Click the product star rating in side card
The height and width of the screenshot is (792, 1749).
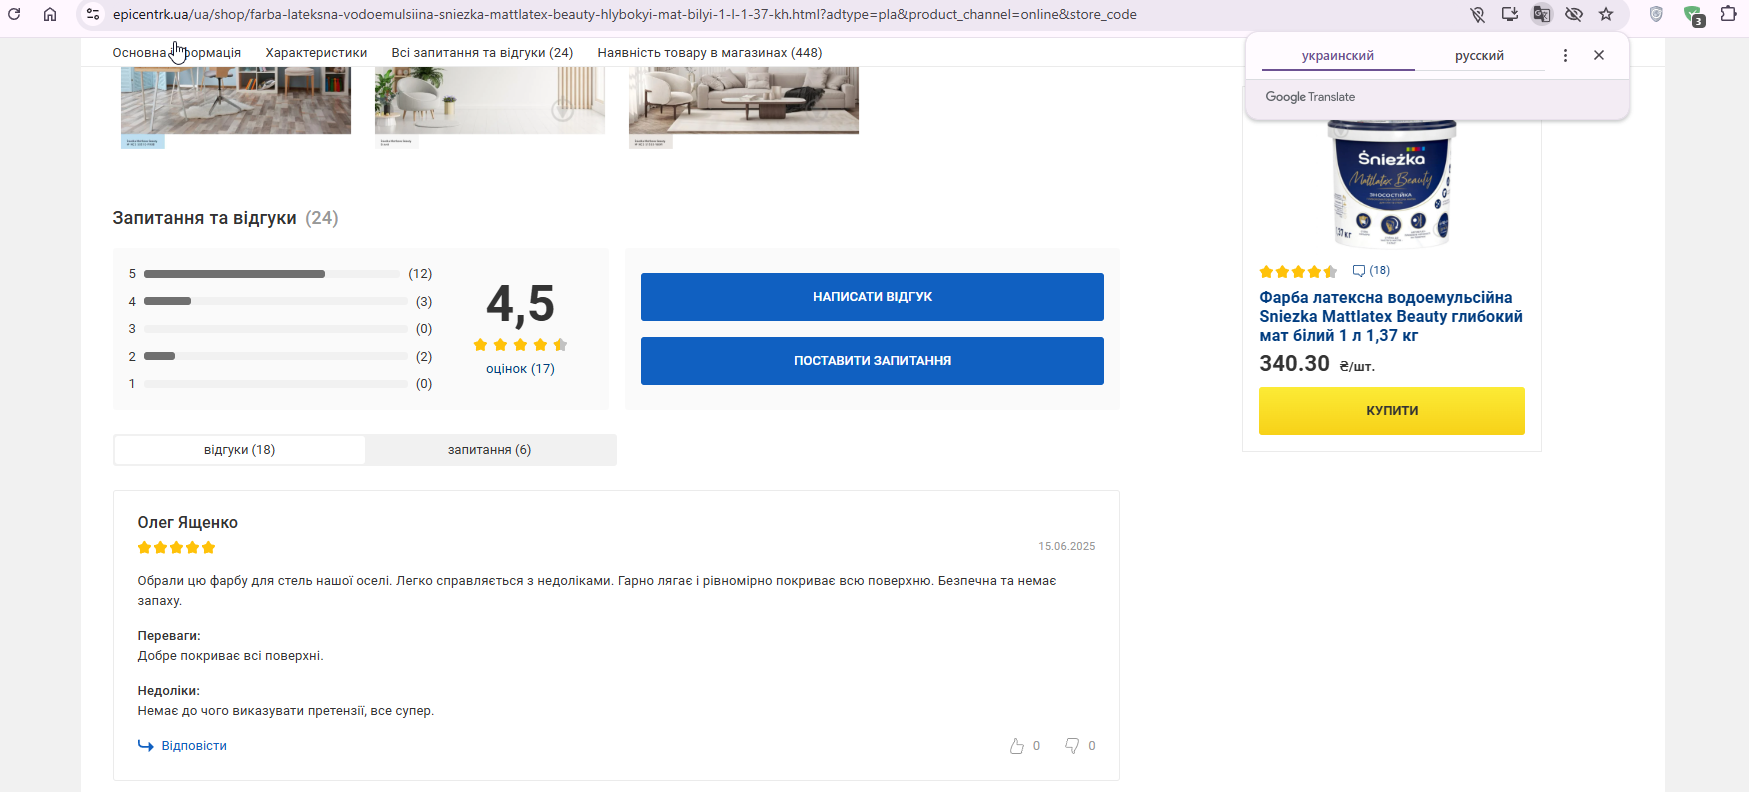[1298, 272]
